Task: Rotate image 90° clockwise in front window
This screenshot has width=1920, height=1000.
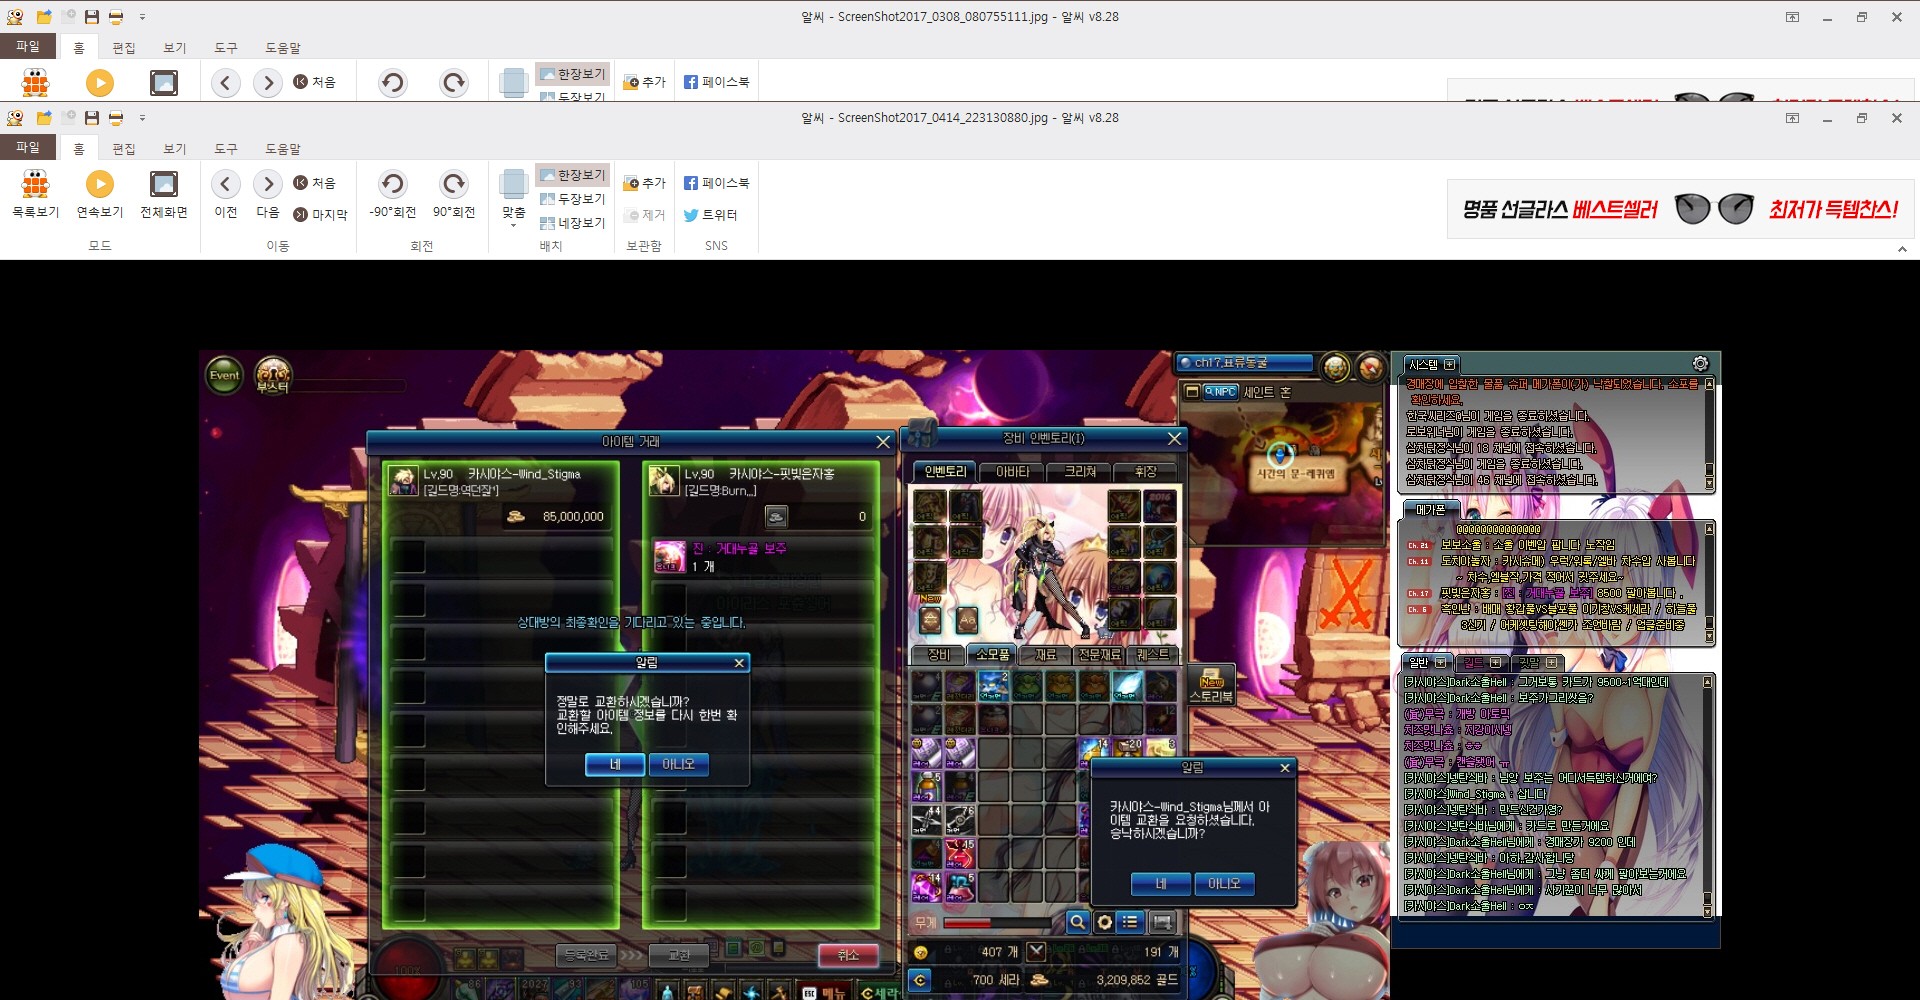Action: tap(454, 194)
